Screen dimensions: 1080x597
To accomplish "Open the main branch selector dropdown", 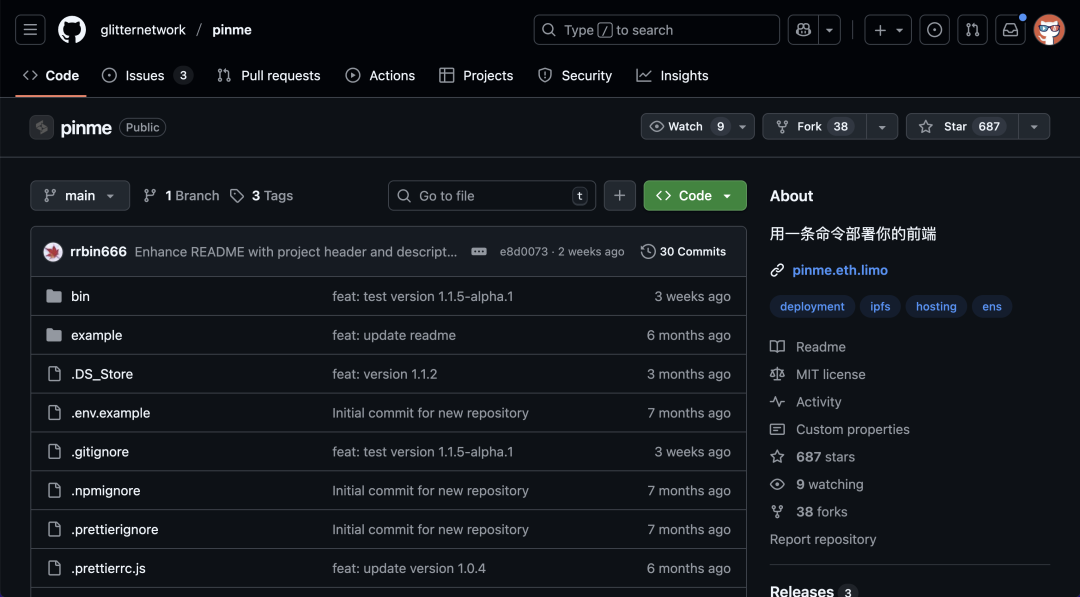I will tap(79, 195).
